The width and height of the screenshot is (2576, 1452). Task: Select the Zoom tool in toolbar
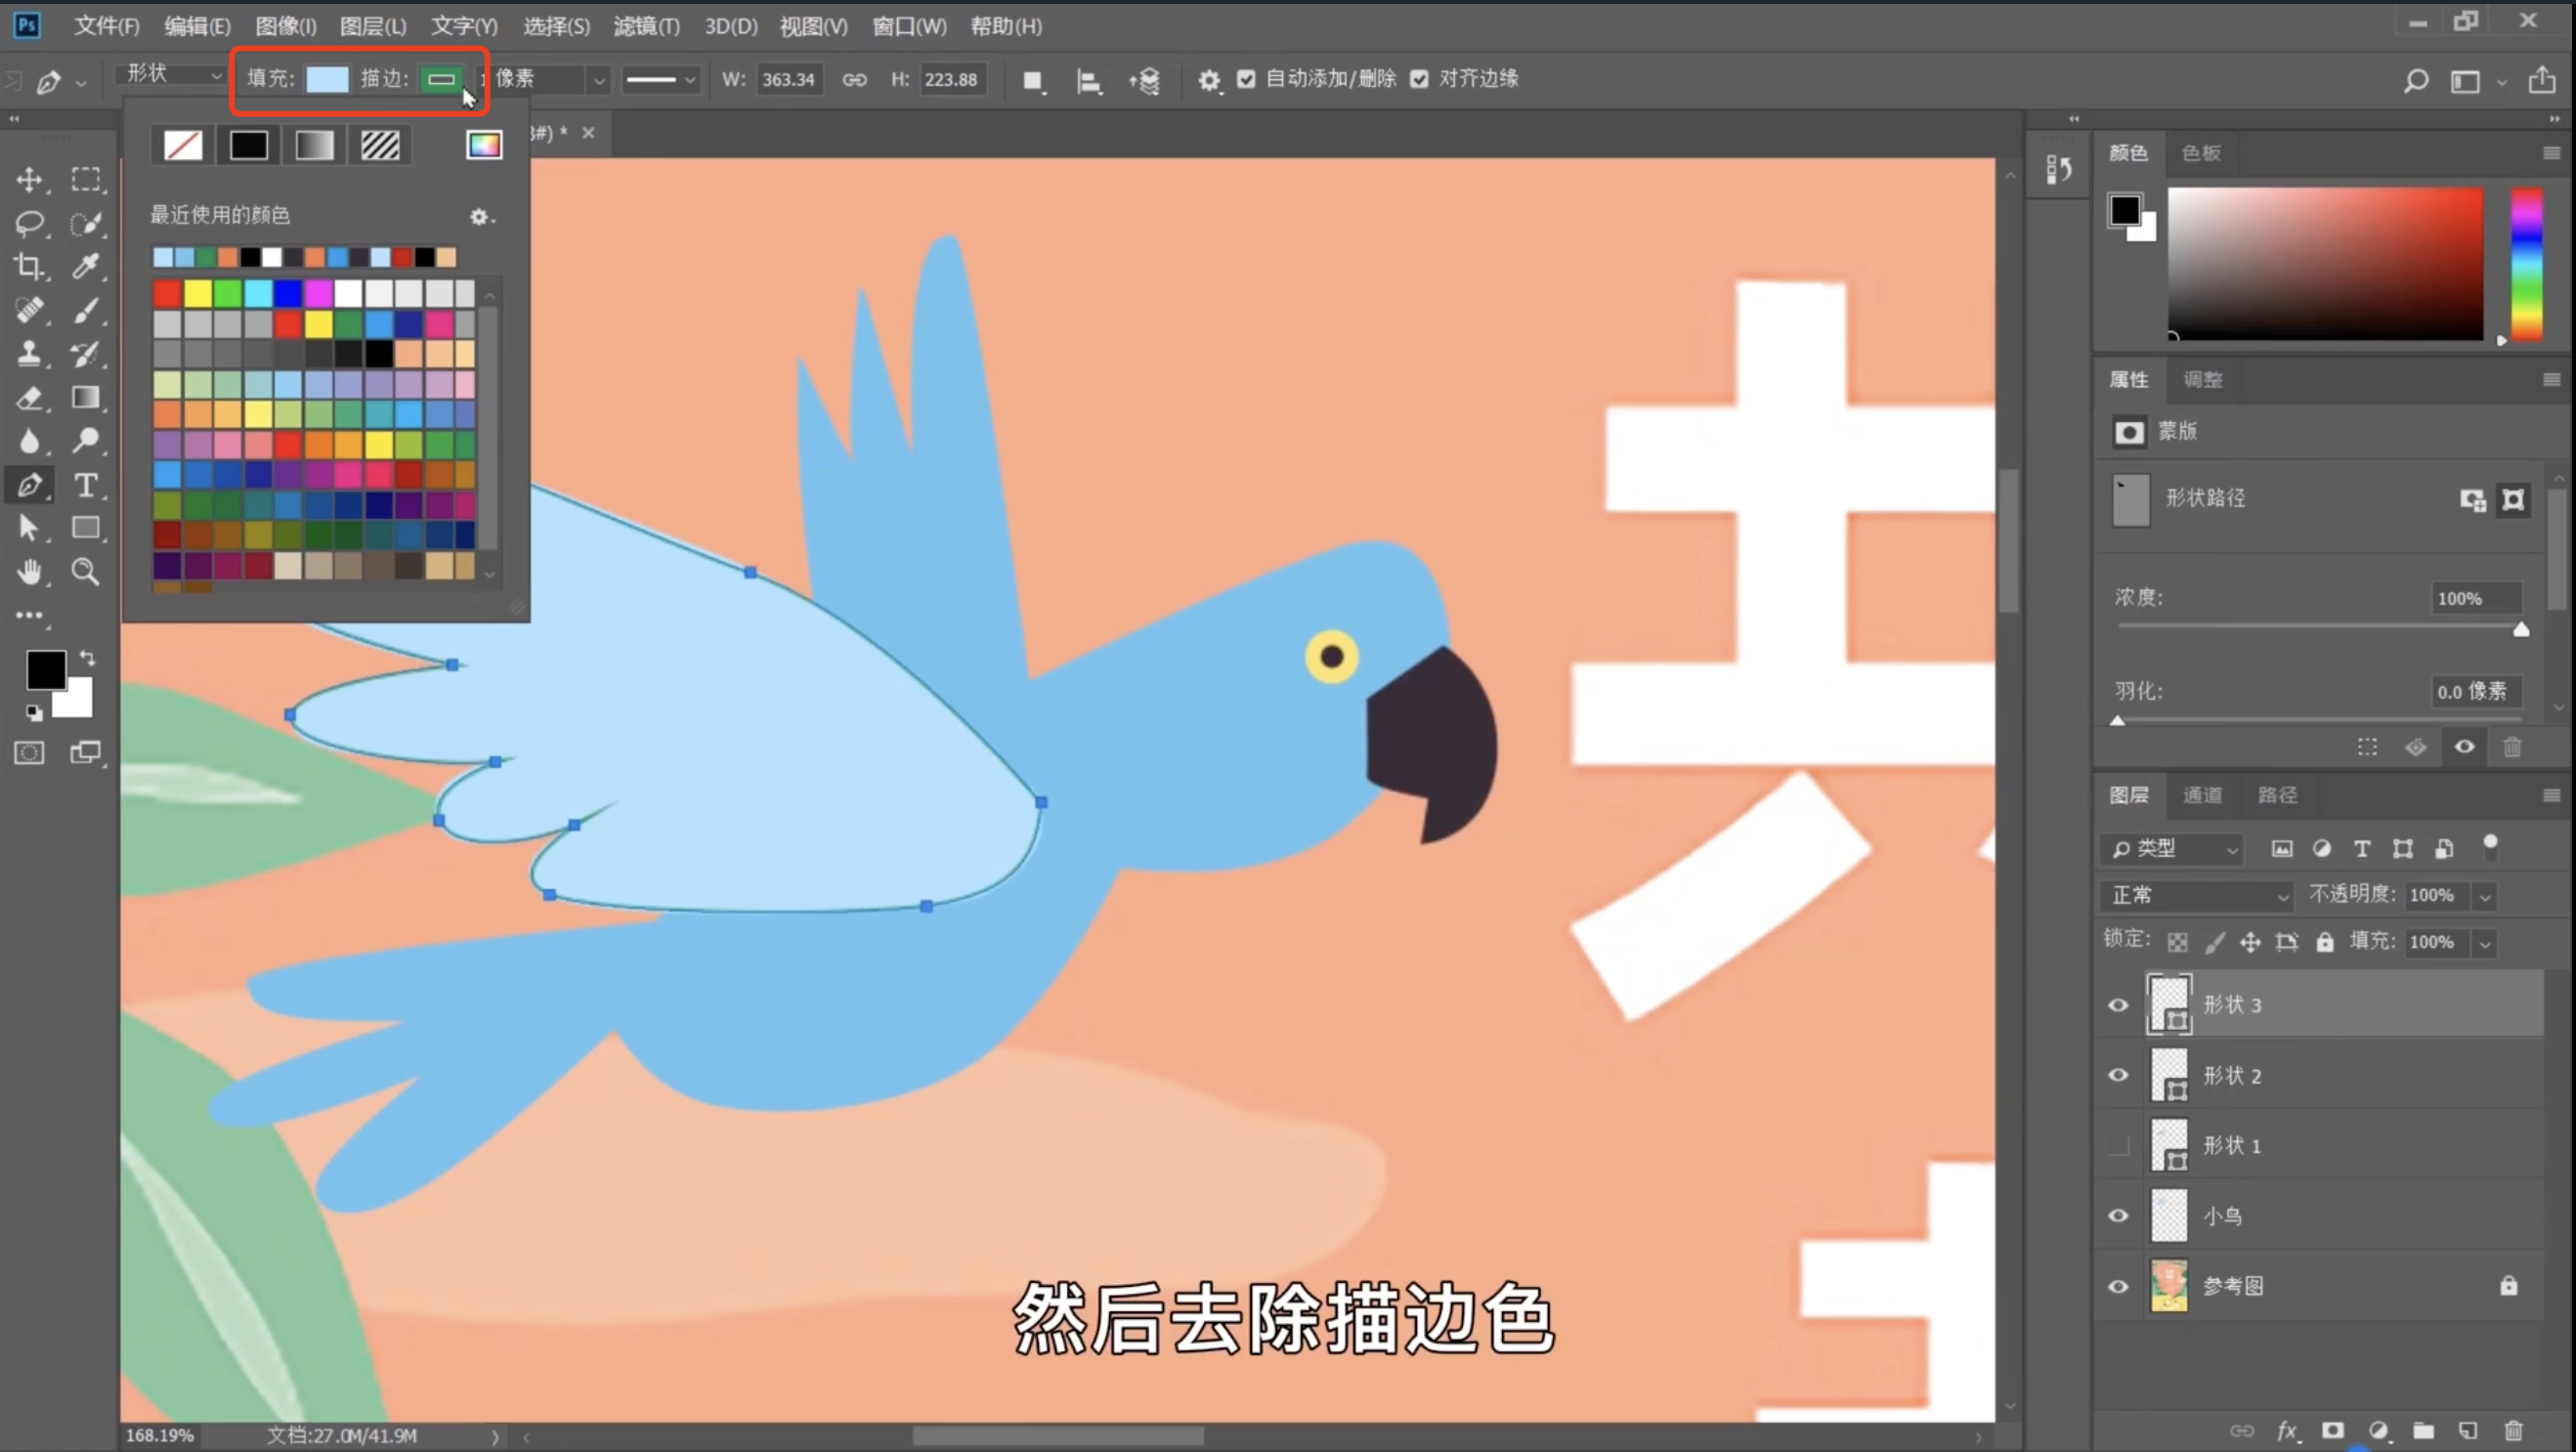pos(86,572)
